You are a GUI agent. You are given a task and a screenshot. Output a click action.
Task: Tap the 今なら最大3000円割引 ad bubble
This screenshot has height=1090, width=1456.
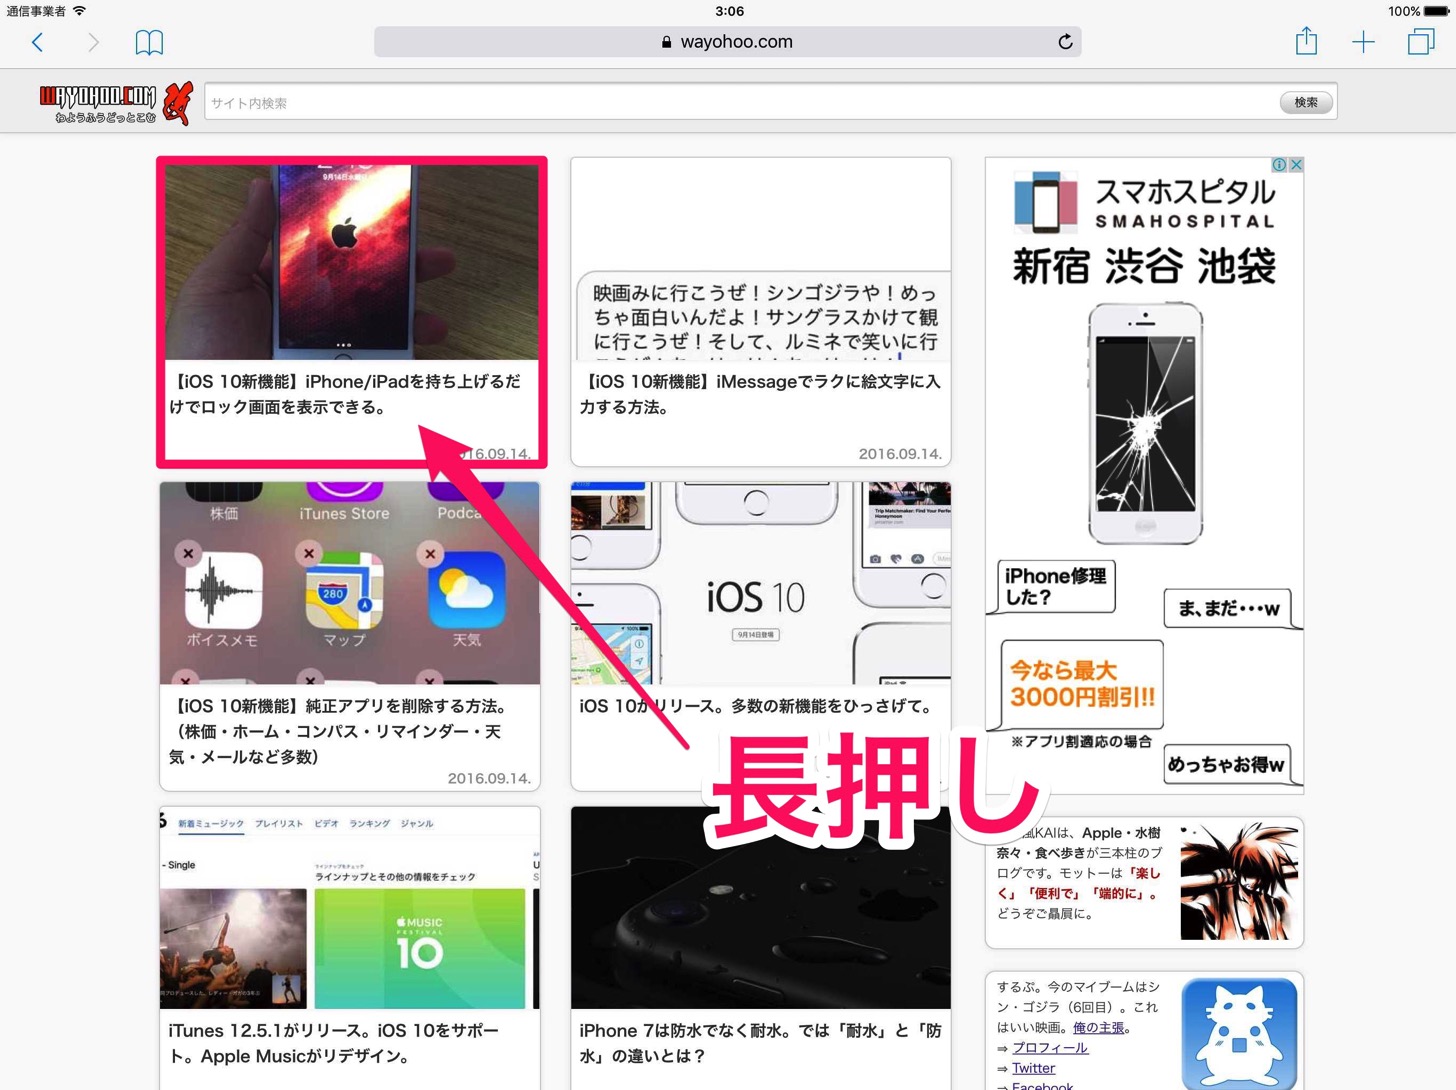(x=1082, y=684)
